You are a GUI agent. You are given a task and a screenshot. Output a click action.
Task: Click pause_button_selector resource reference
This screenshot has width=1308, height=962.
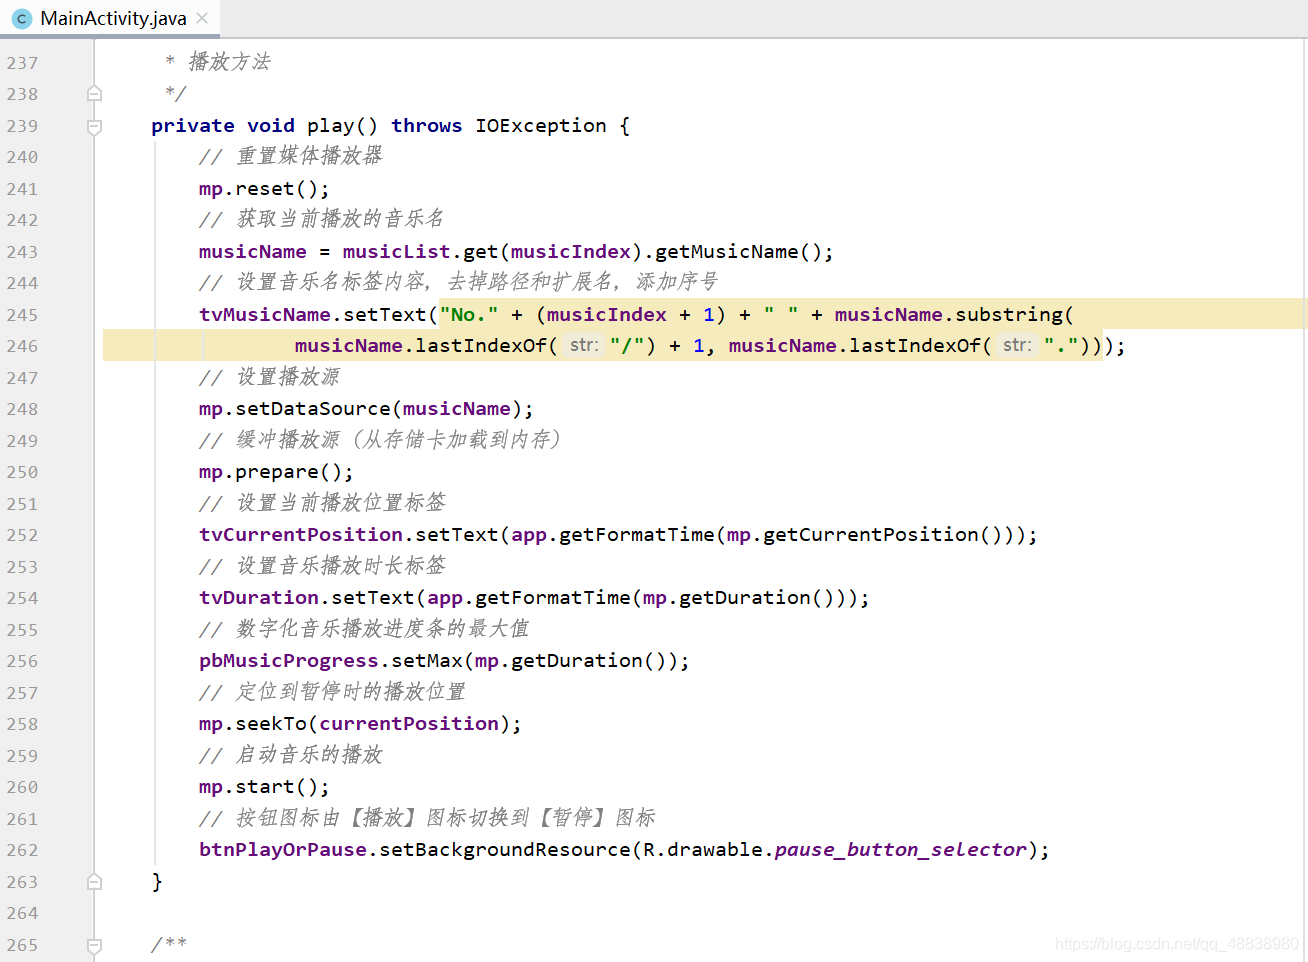(x=901, y=850)
